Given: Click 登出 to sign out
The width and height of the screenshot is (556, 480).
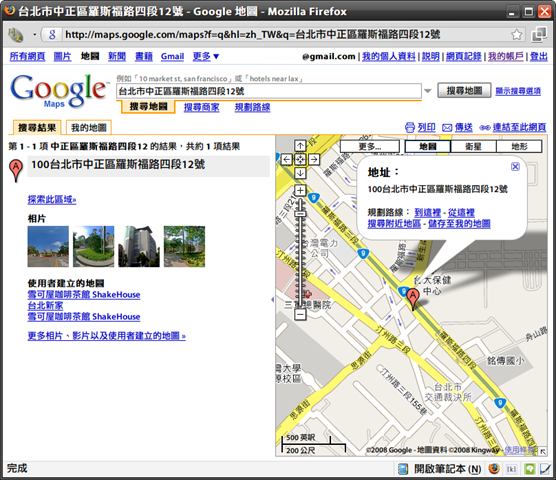Looking at the screenshot, I should coord(539,56).
